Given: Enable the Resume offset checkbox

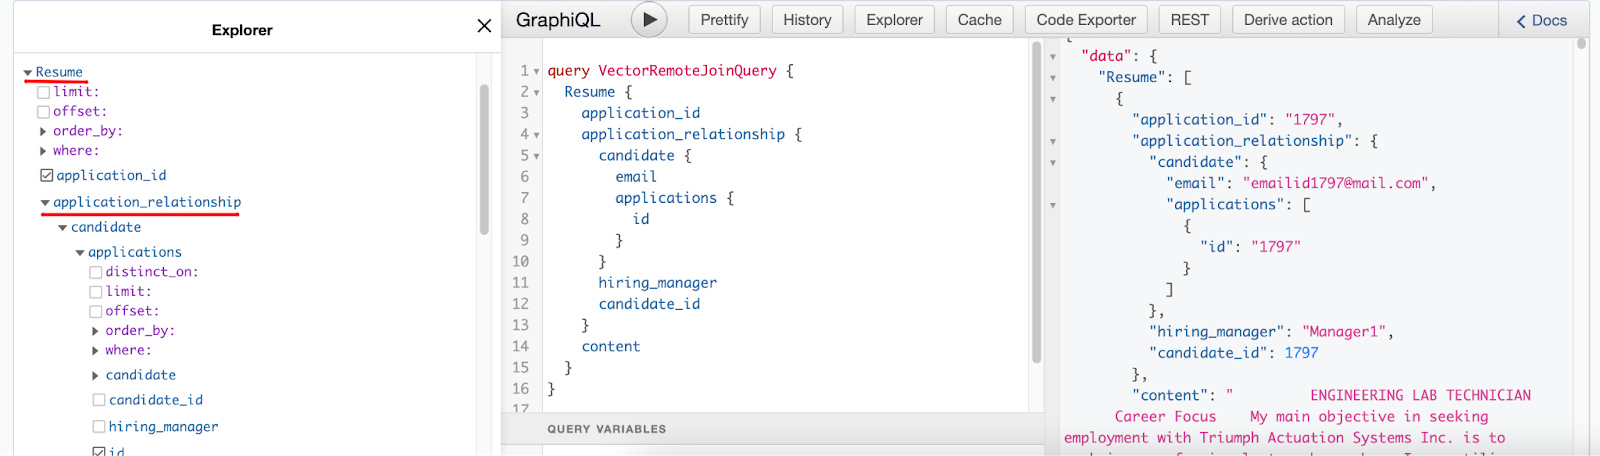Looking at the screenshot, I should 44,112.
